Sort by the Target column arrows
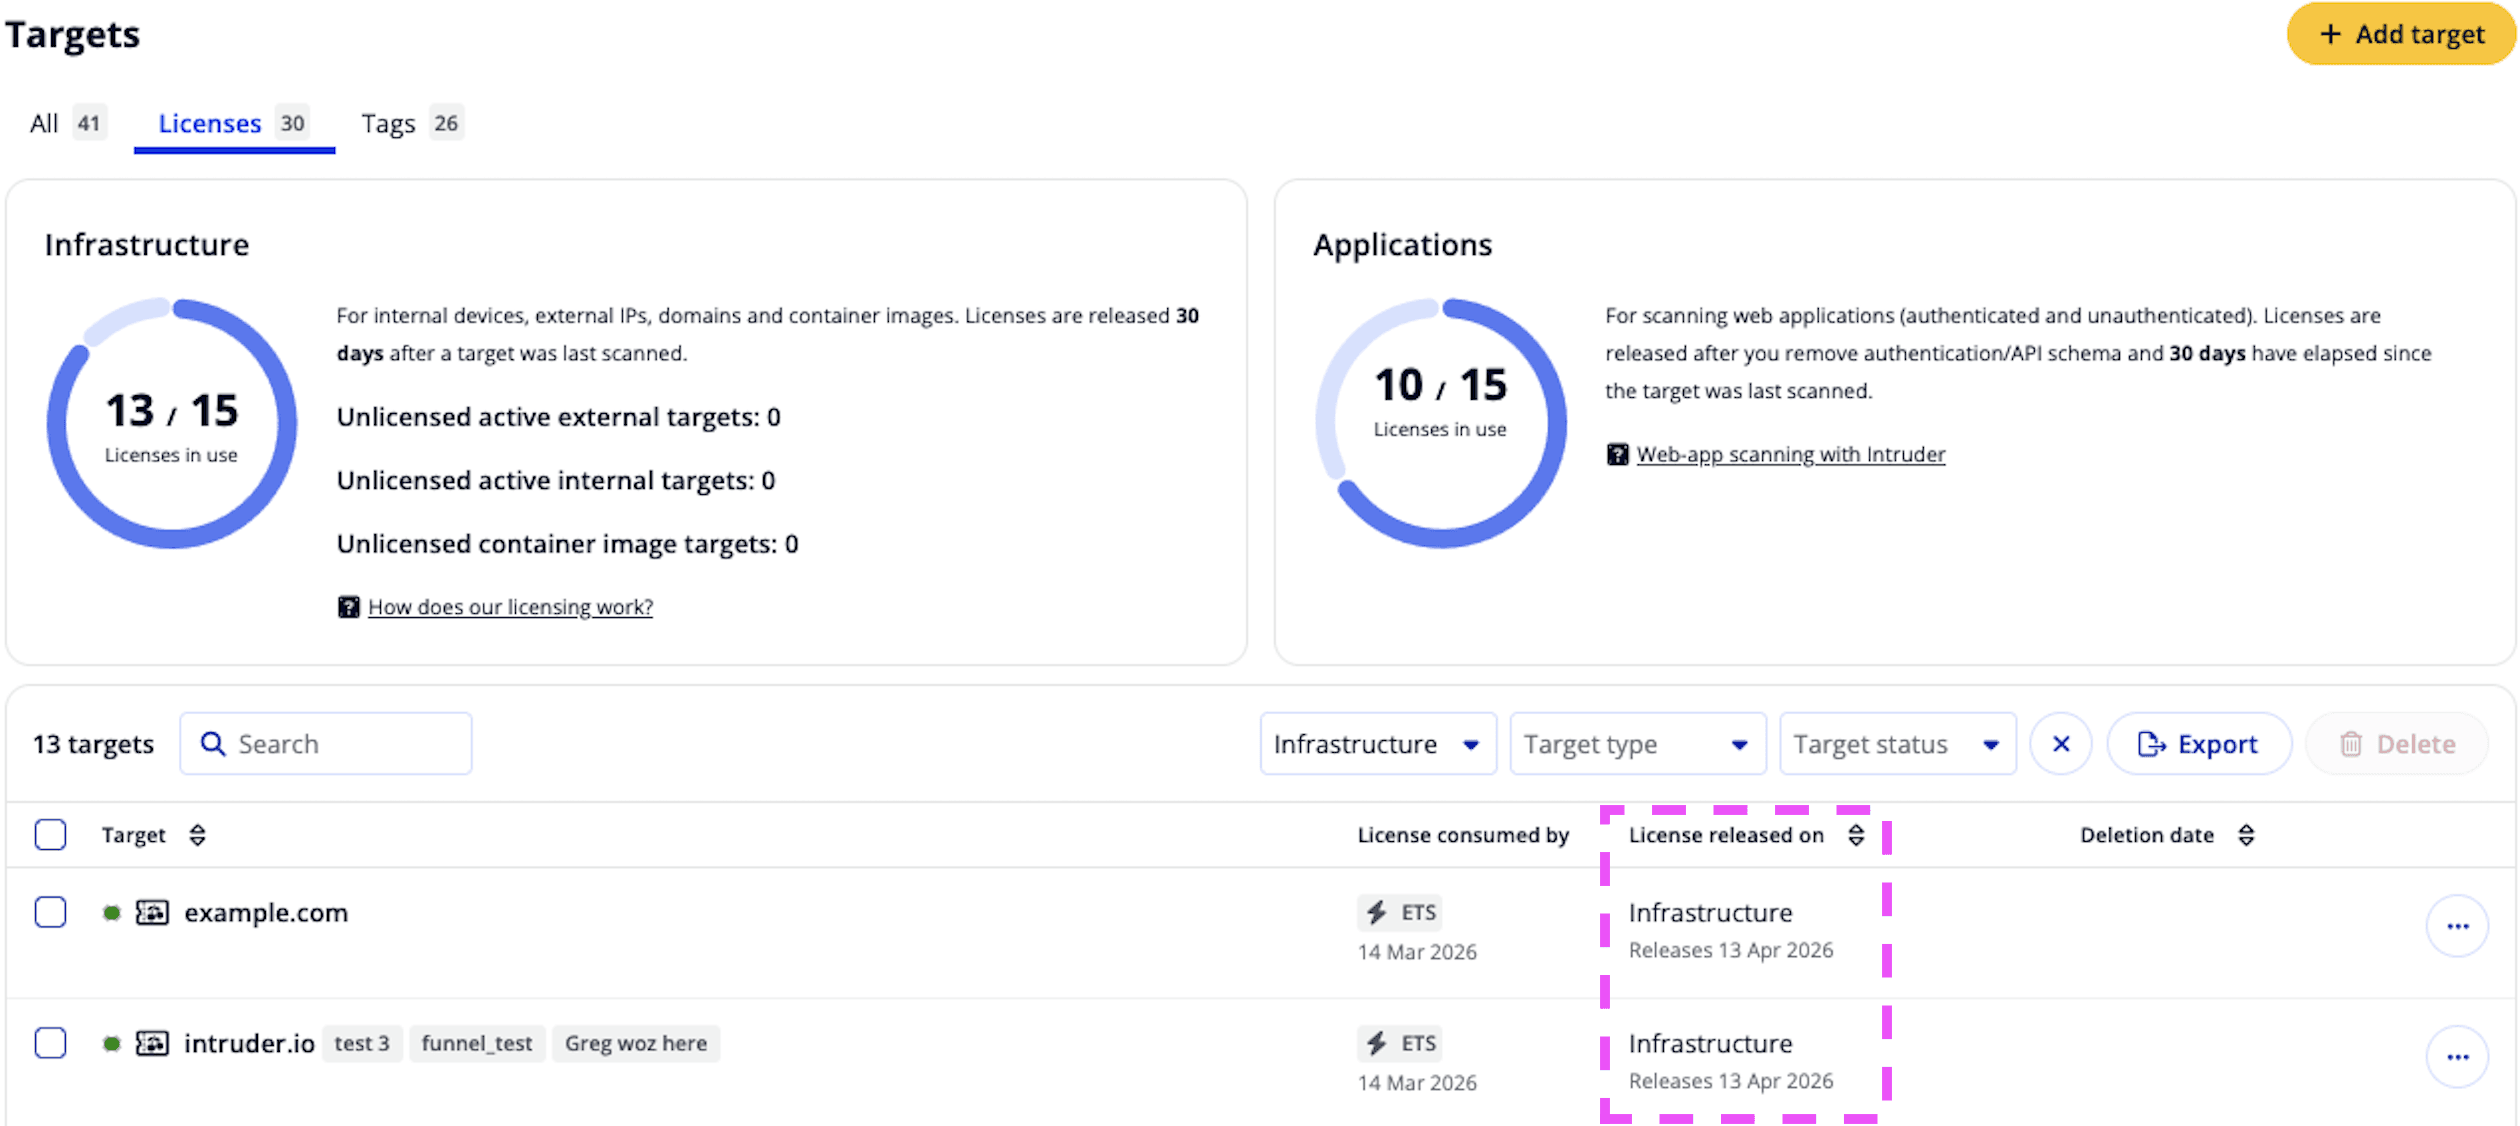 197,835
